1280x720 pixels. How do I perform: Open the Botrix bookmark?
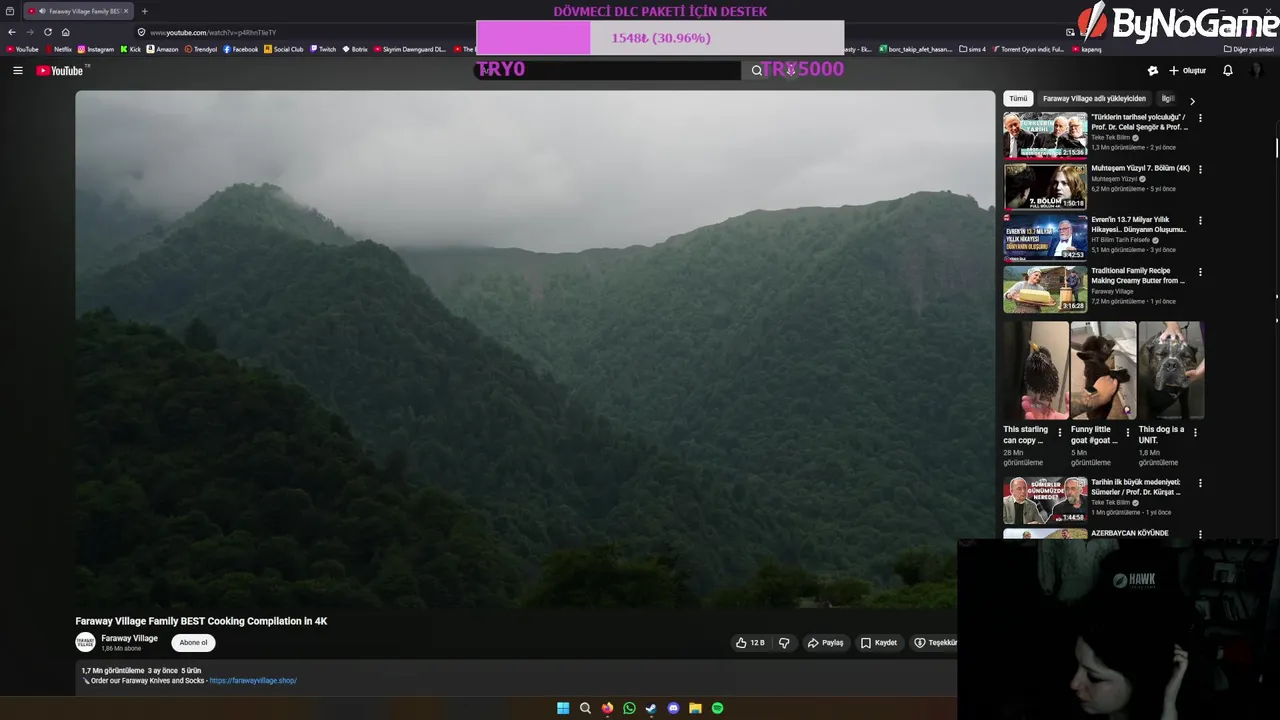[355, 49]
